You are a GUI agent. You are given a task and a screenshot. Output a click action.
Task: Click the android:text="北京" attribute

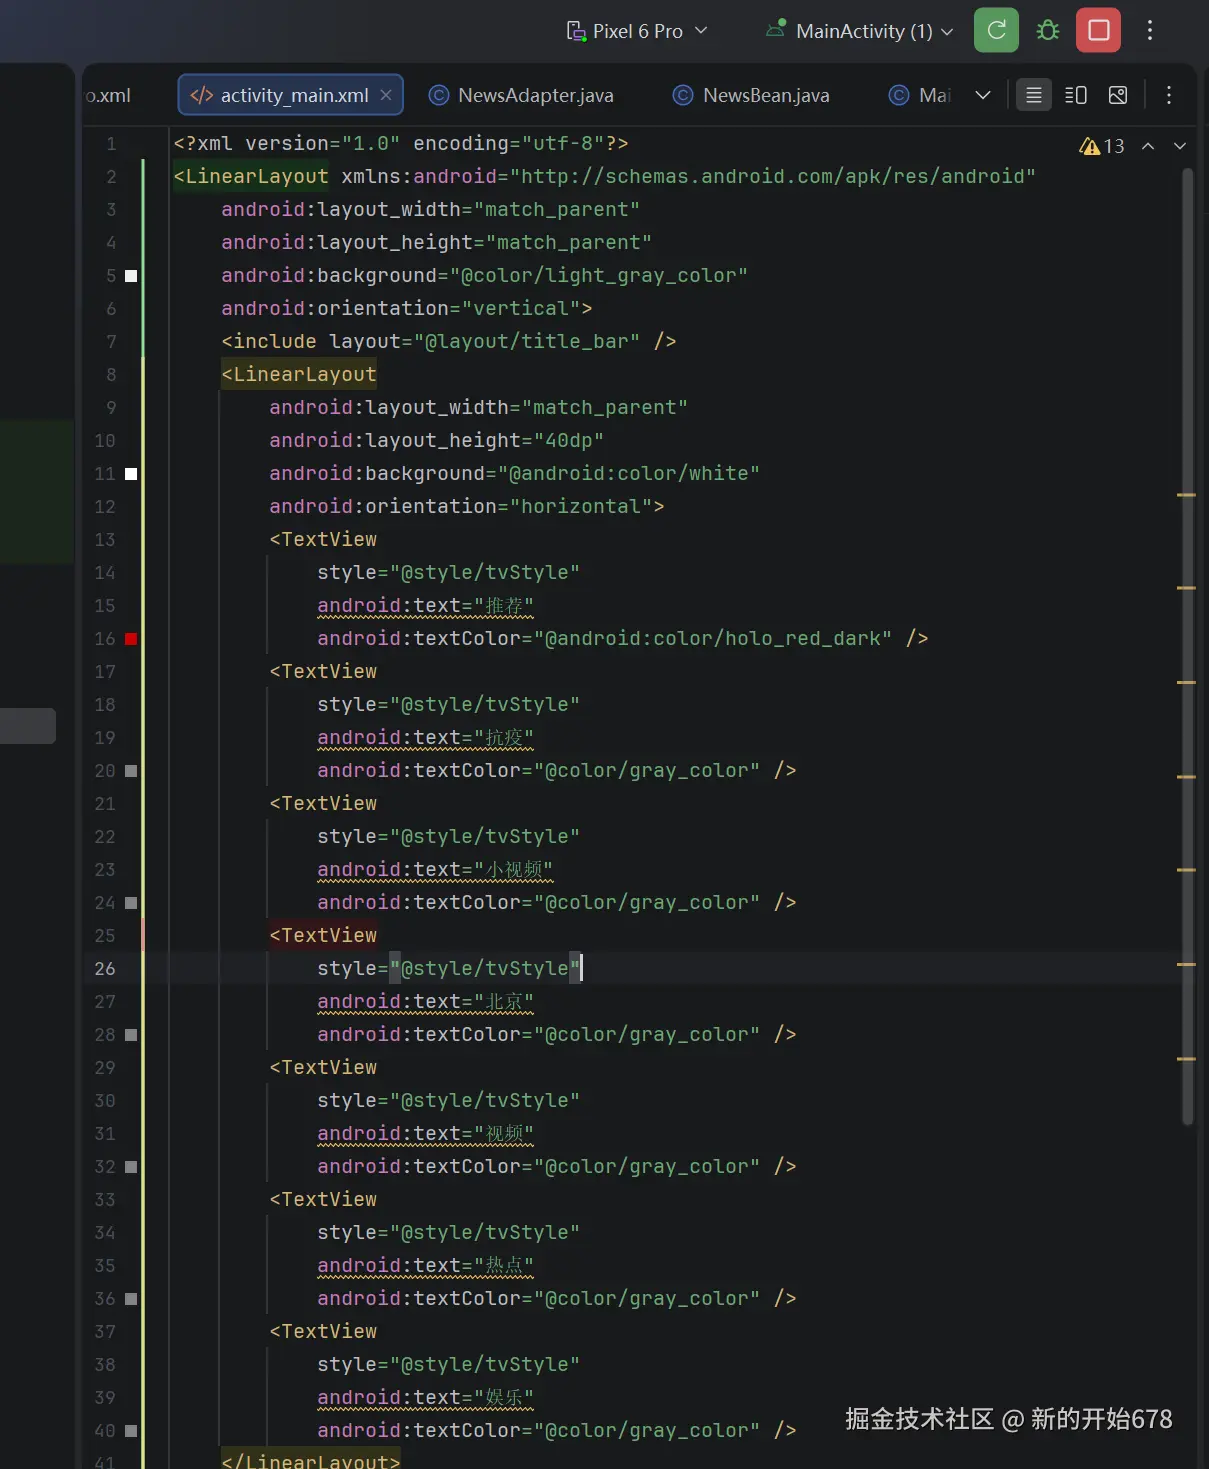click(x=425, y=1001)
